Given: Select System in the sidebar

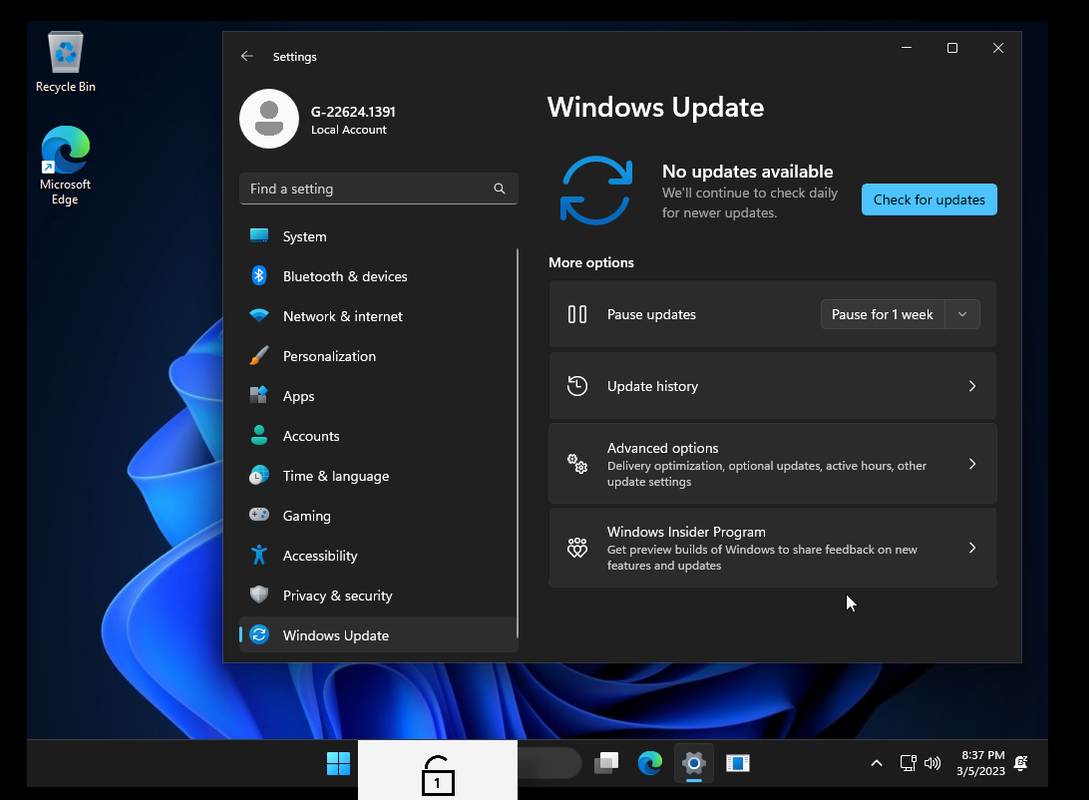Looking at the screenshot, I should (378, 236).
